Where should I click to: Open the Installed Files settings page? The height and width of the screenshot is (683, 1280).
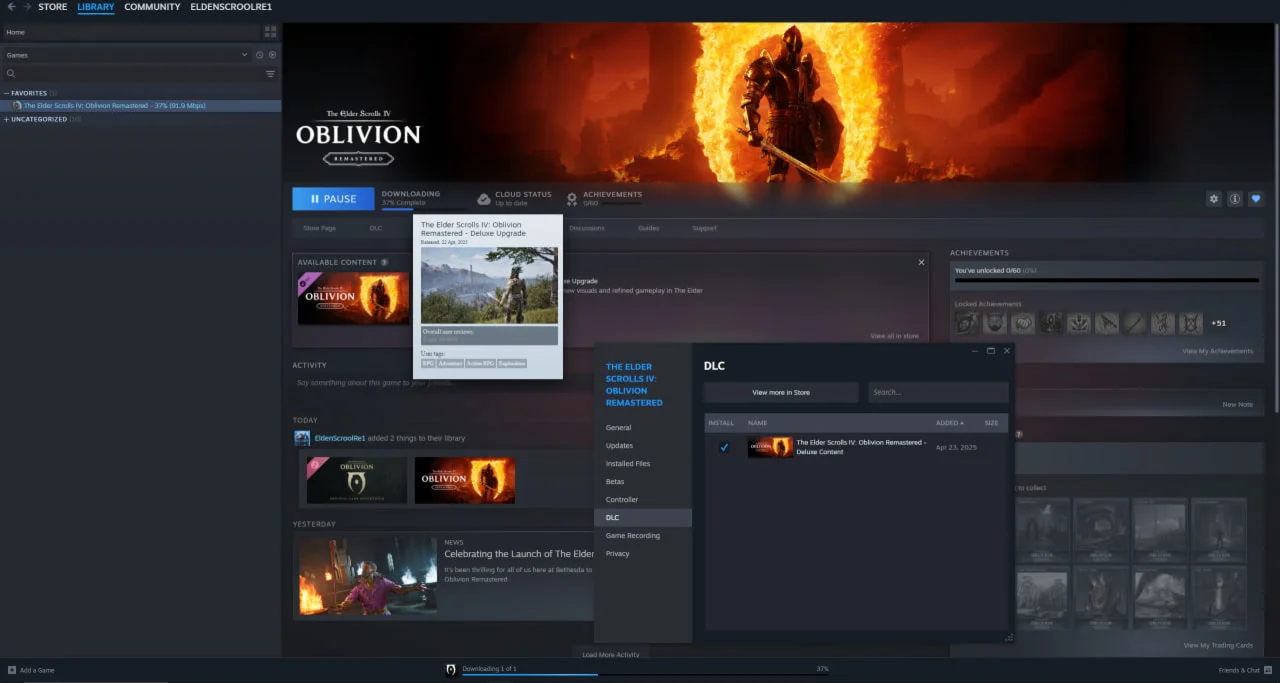click(628, 463)
